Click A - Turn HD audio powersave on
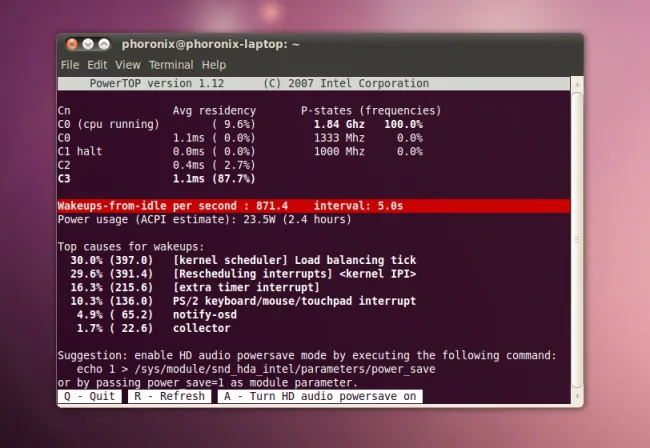650x448 pixels. (320, 396)
